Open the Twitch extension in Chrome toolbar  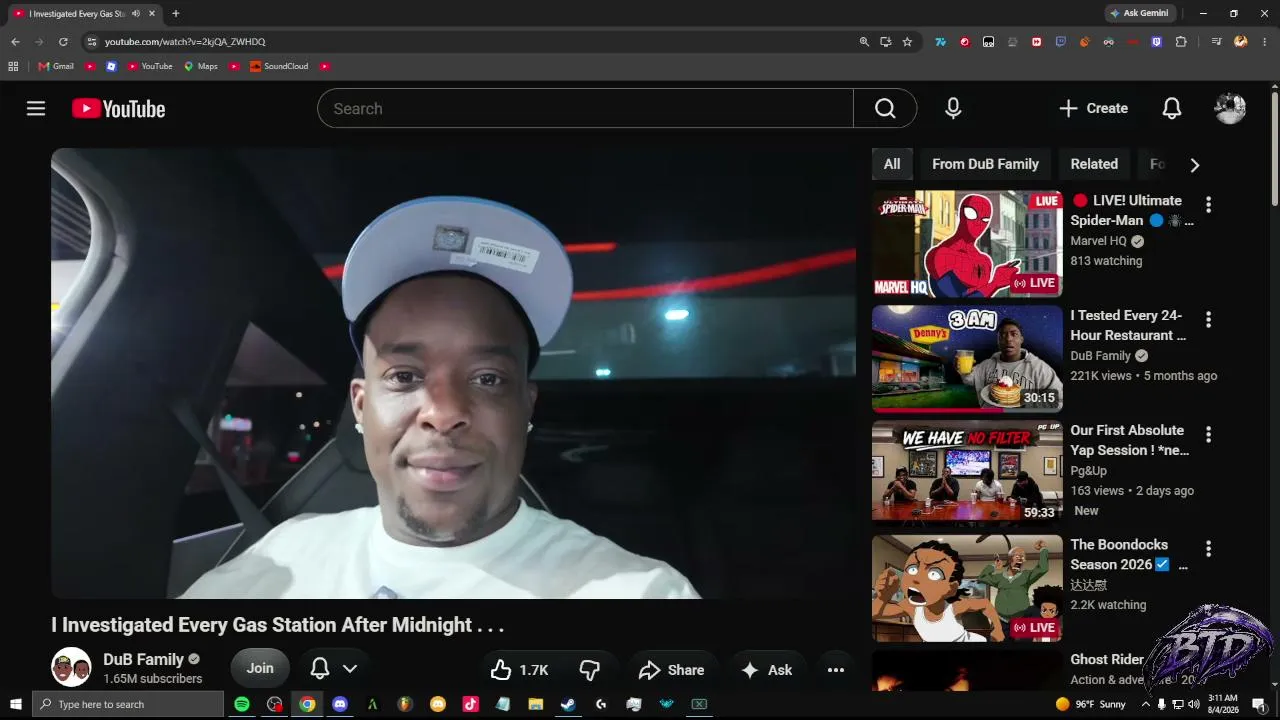(x=1157, y=42)
